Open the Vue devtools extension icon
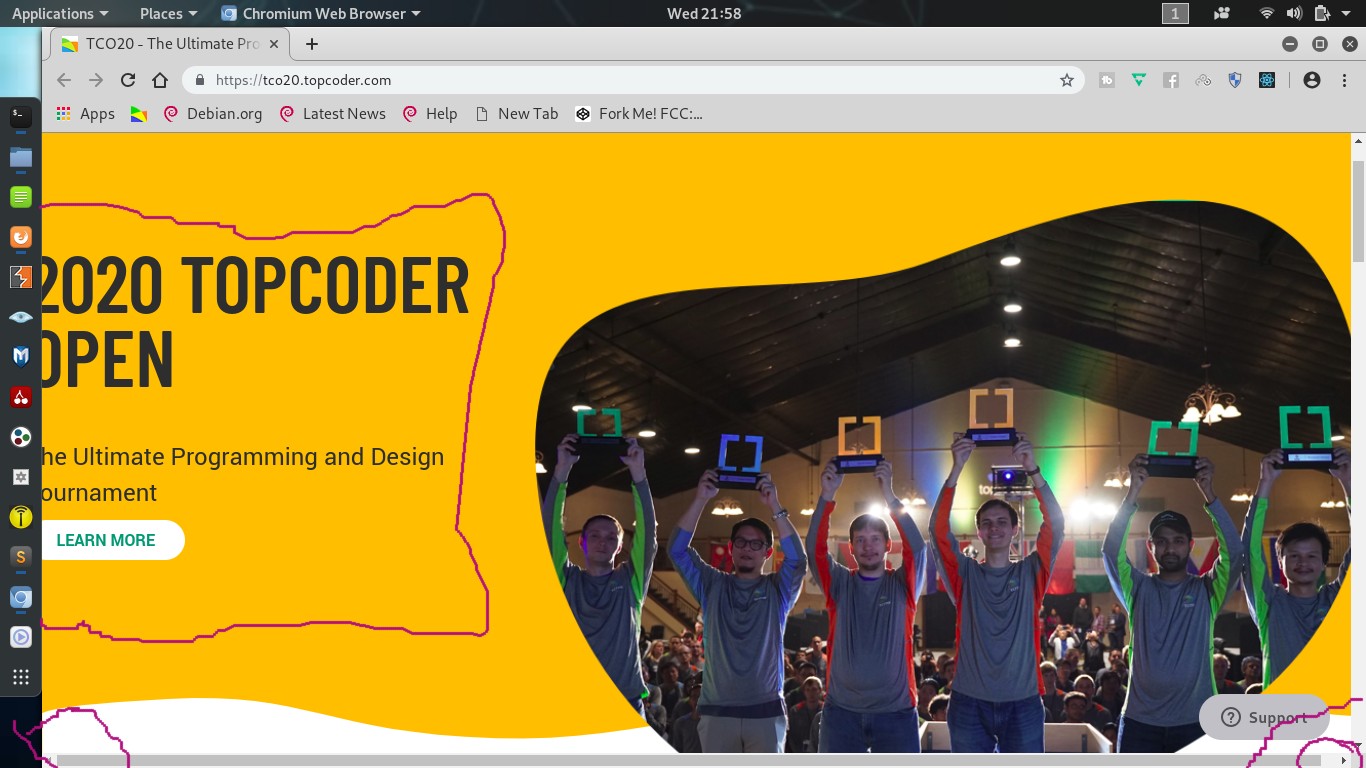This screenshot has width=1366, height=768. click(x=1139, y=80)
